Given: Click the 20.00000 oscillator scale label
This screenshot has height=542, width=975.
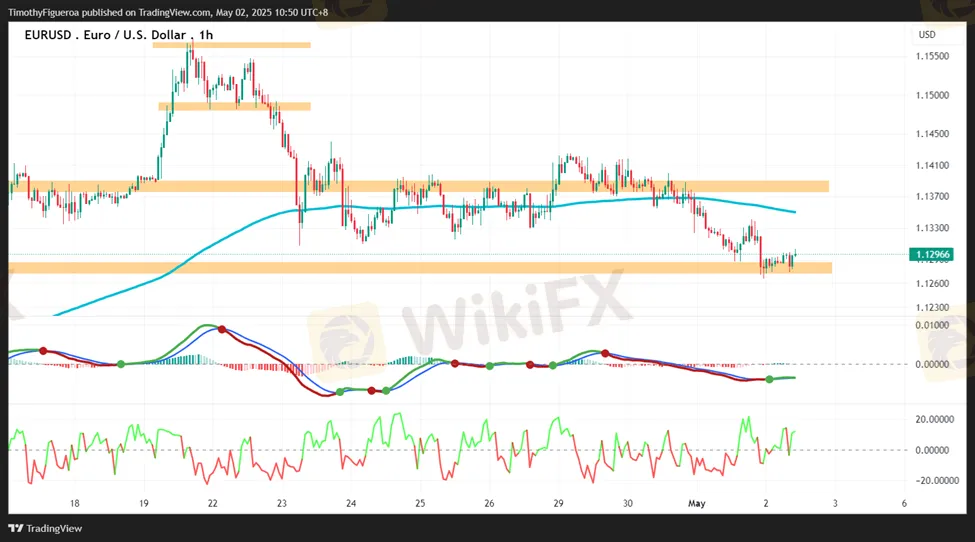Looking at the screenshot, I should tap(935, 420).
